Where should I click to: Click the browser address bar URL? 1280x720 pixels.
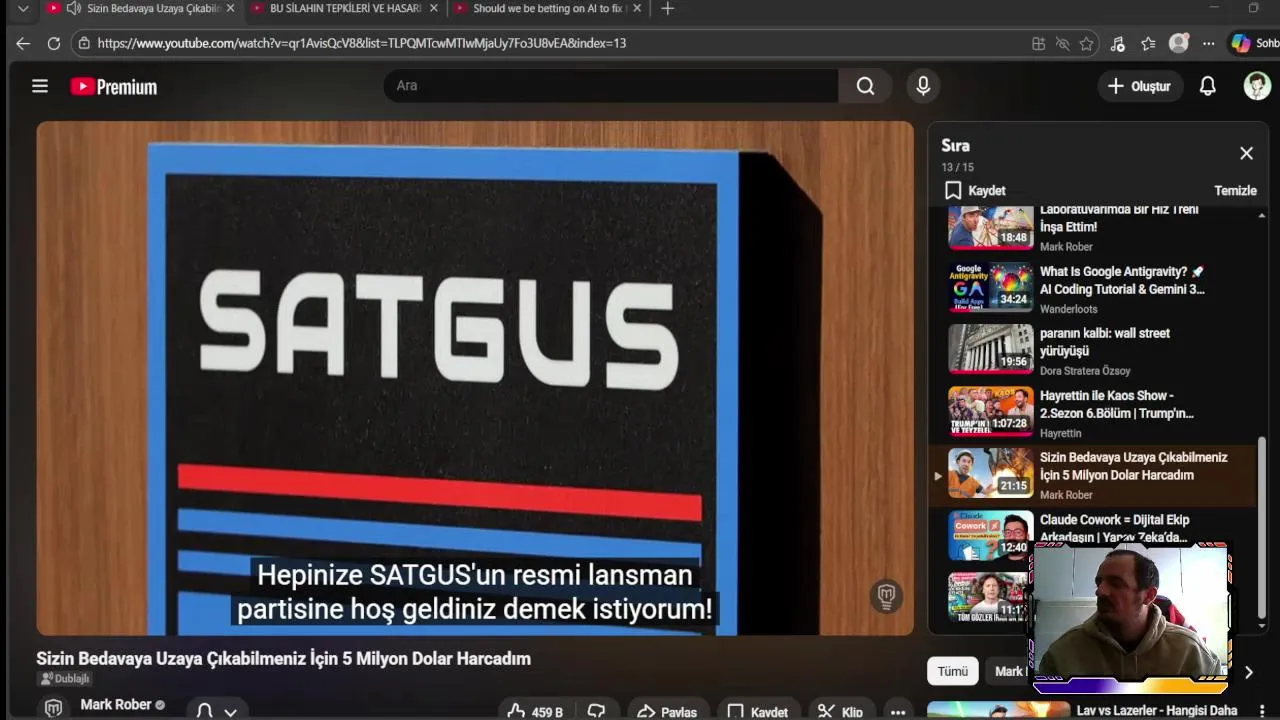361,43
